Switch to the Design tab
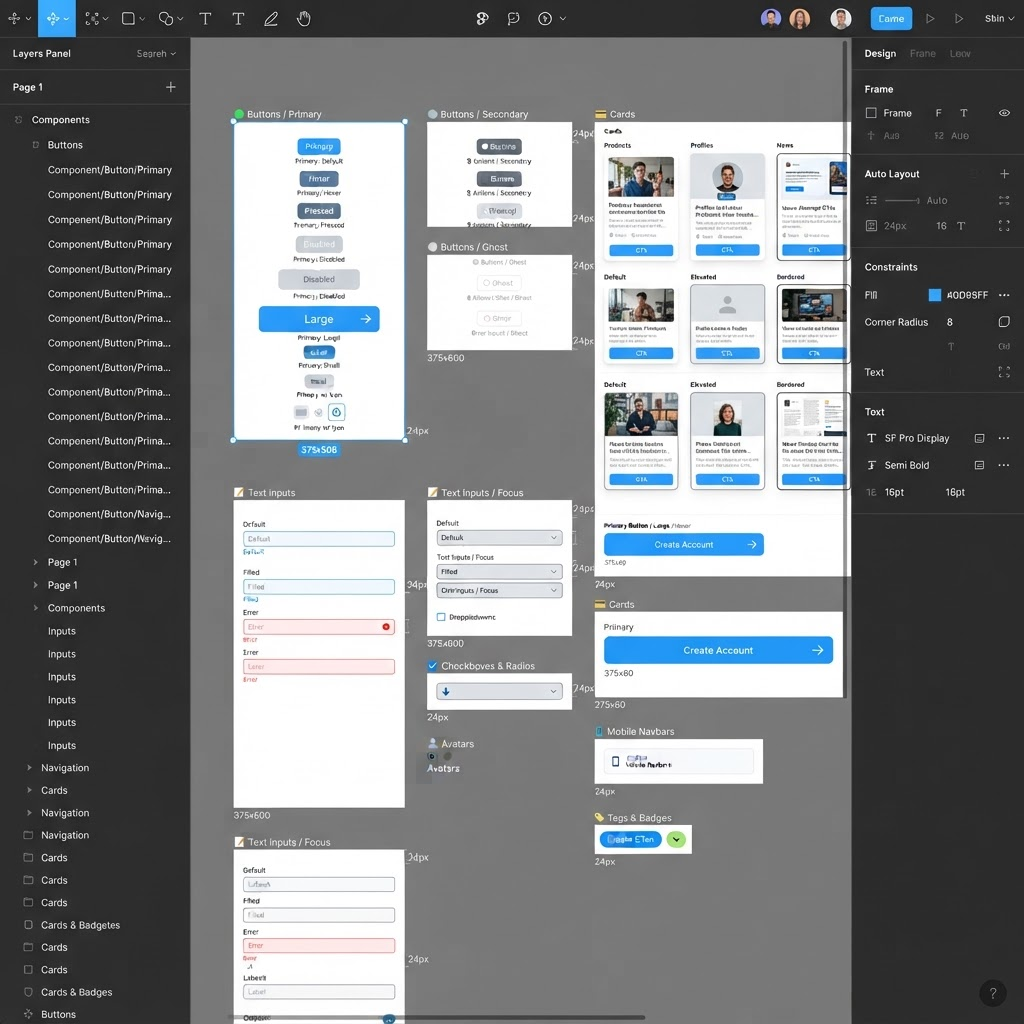This screenshot has height=1024, width=1024. coord(880,54)
